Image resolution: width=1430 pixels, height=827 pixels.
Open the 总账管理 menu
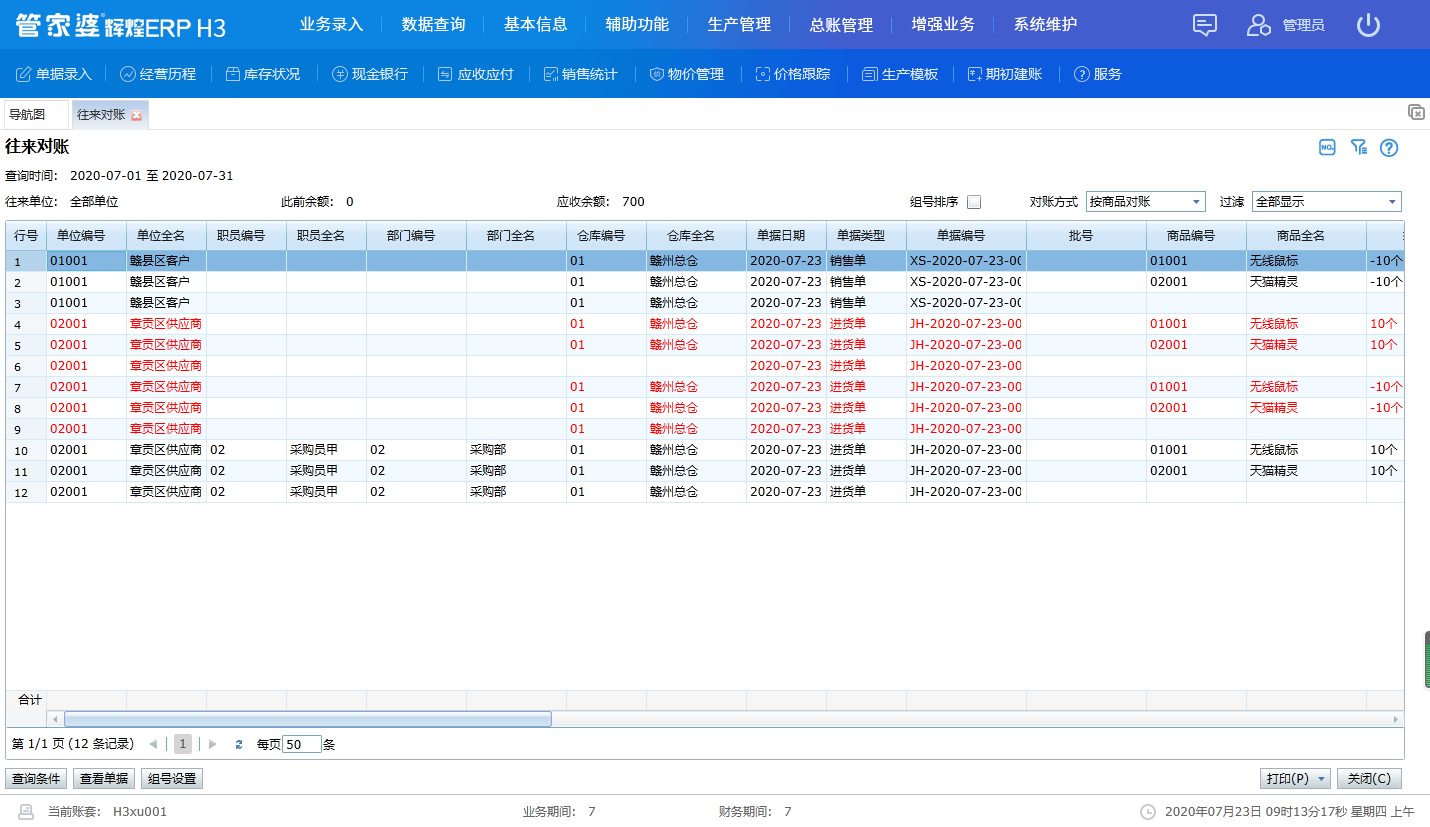(841, 25)
